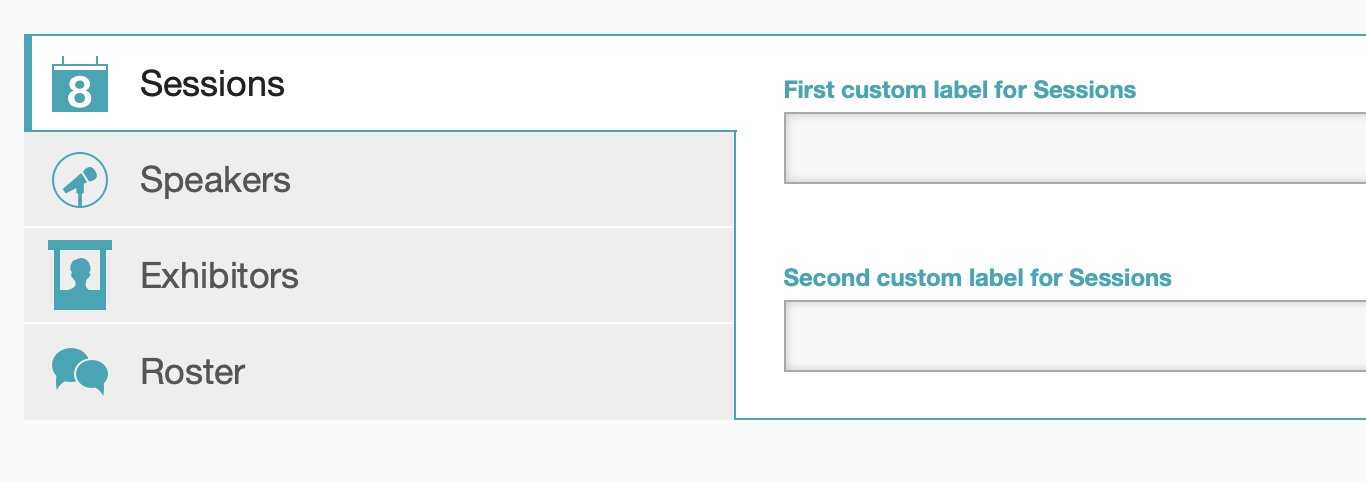Click the number 8 on the calendar icon
This screenshot has height=482, width=1366.
79,93
